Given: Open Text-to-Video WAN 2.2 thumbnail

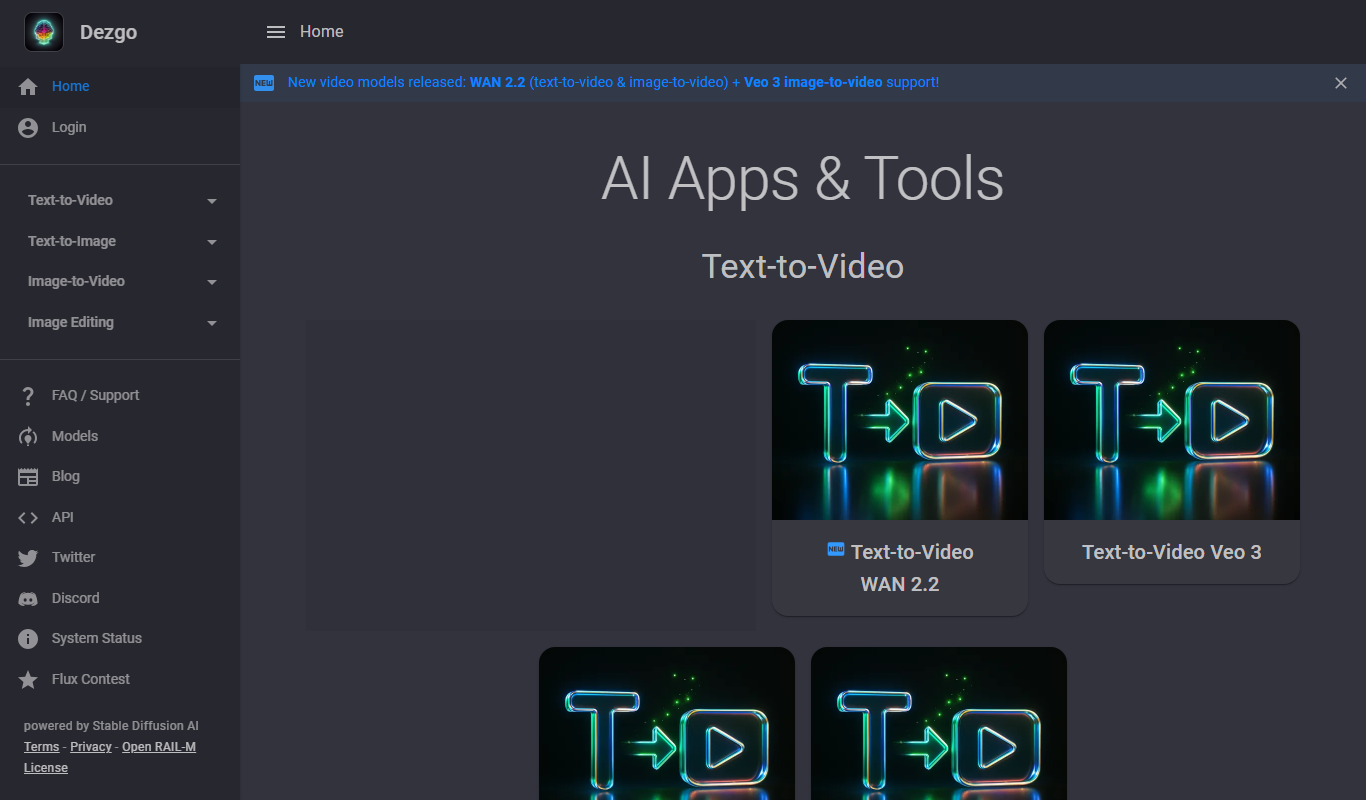Looking at the screenshot, I should point(900,420).
